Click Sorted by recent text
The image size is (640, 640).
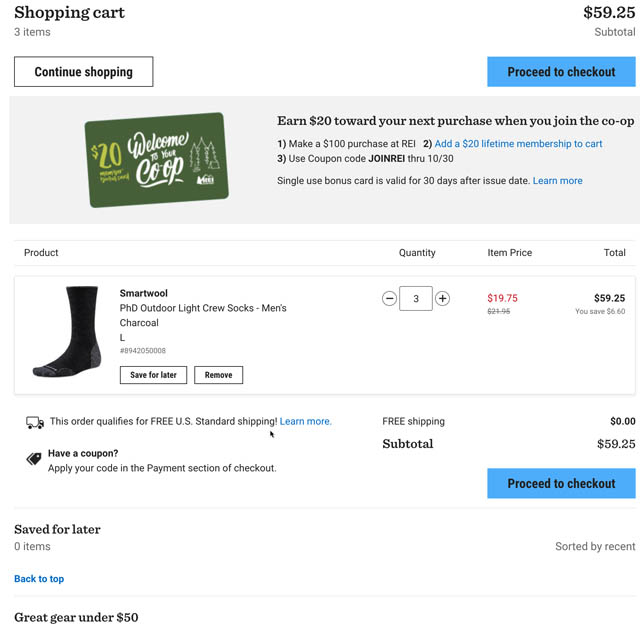click(x=595, y=547)
